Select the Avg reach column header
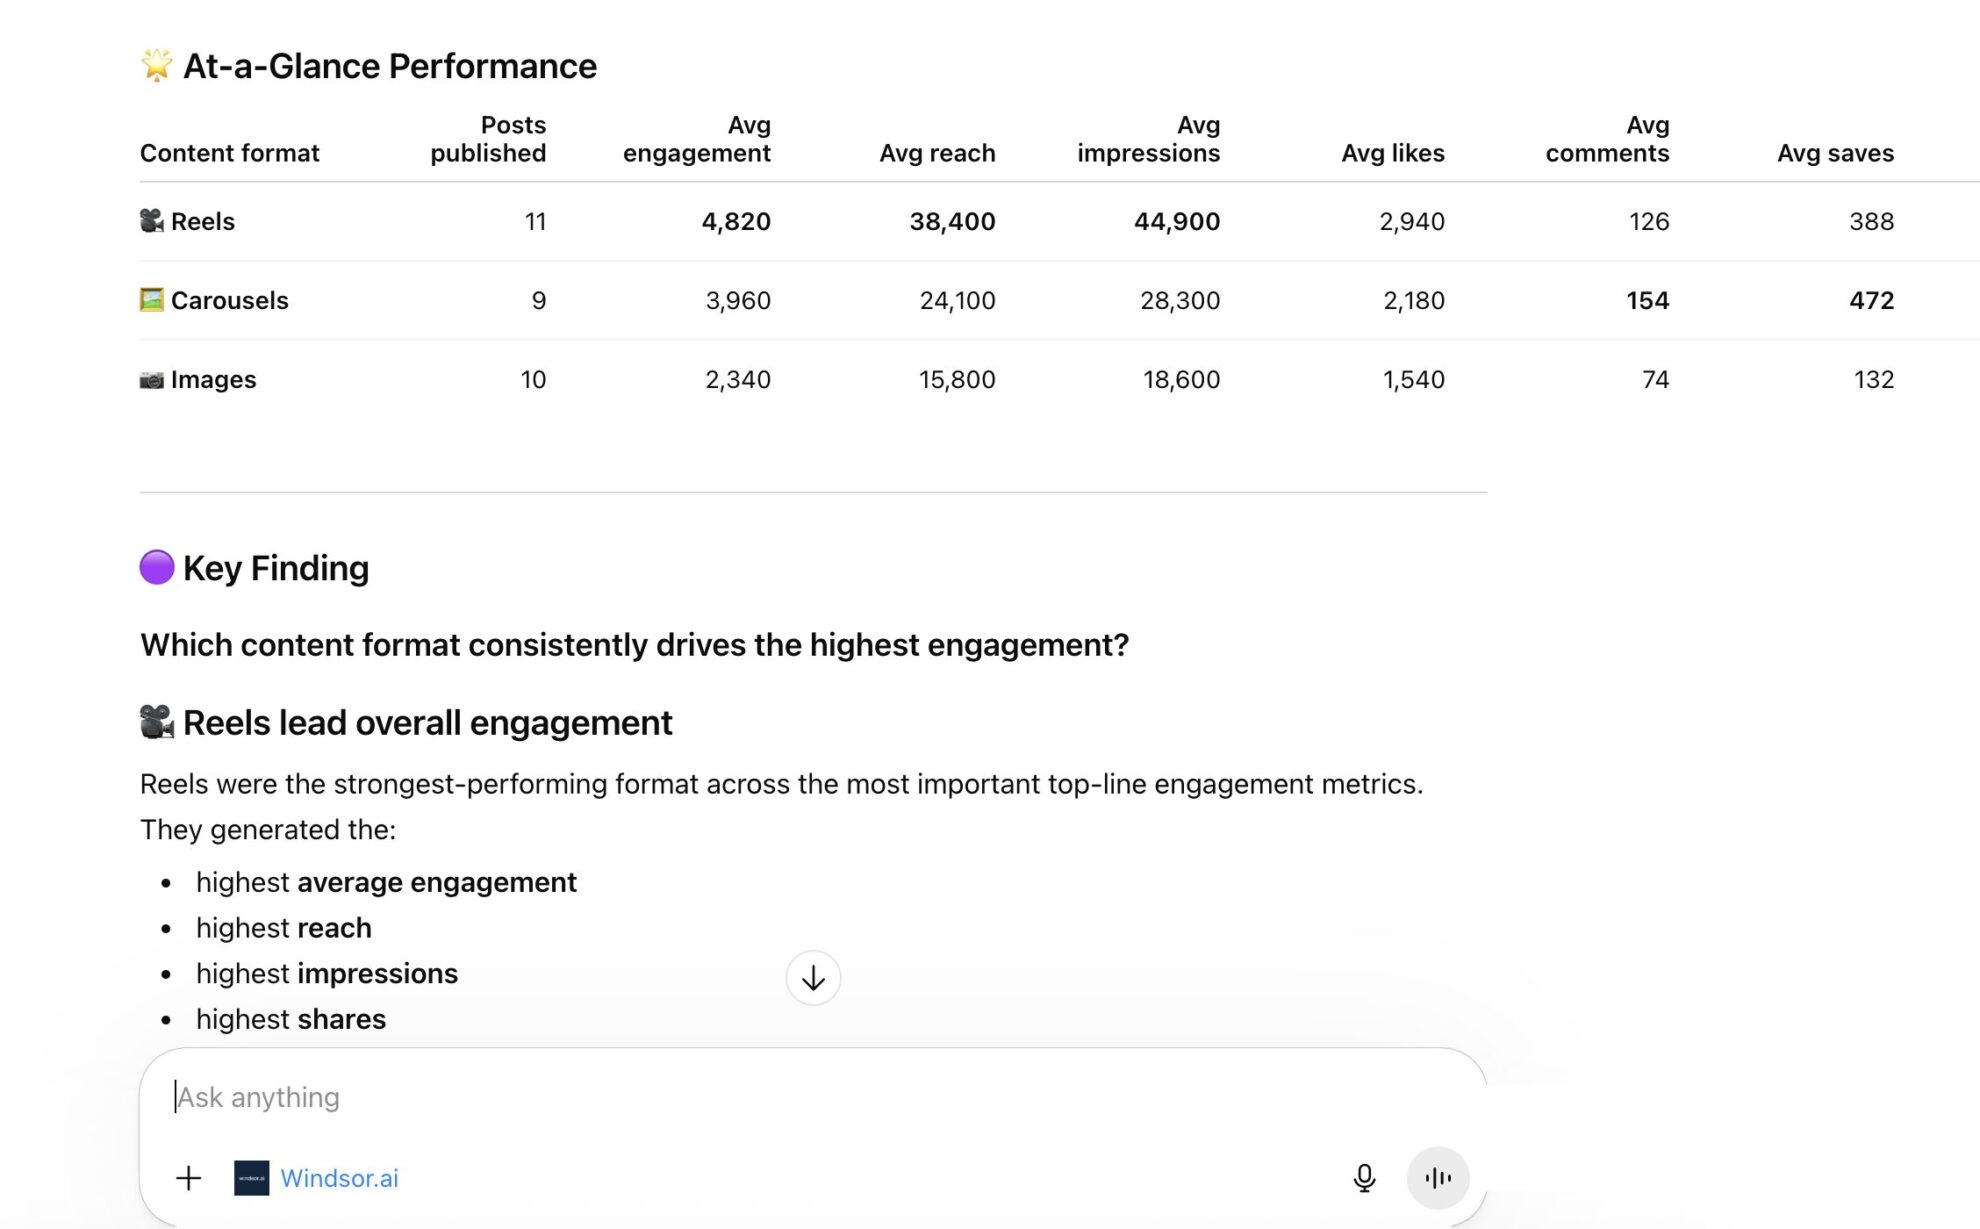The image size is (1980, 1229). 937,153
